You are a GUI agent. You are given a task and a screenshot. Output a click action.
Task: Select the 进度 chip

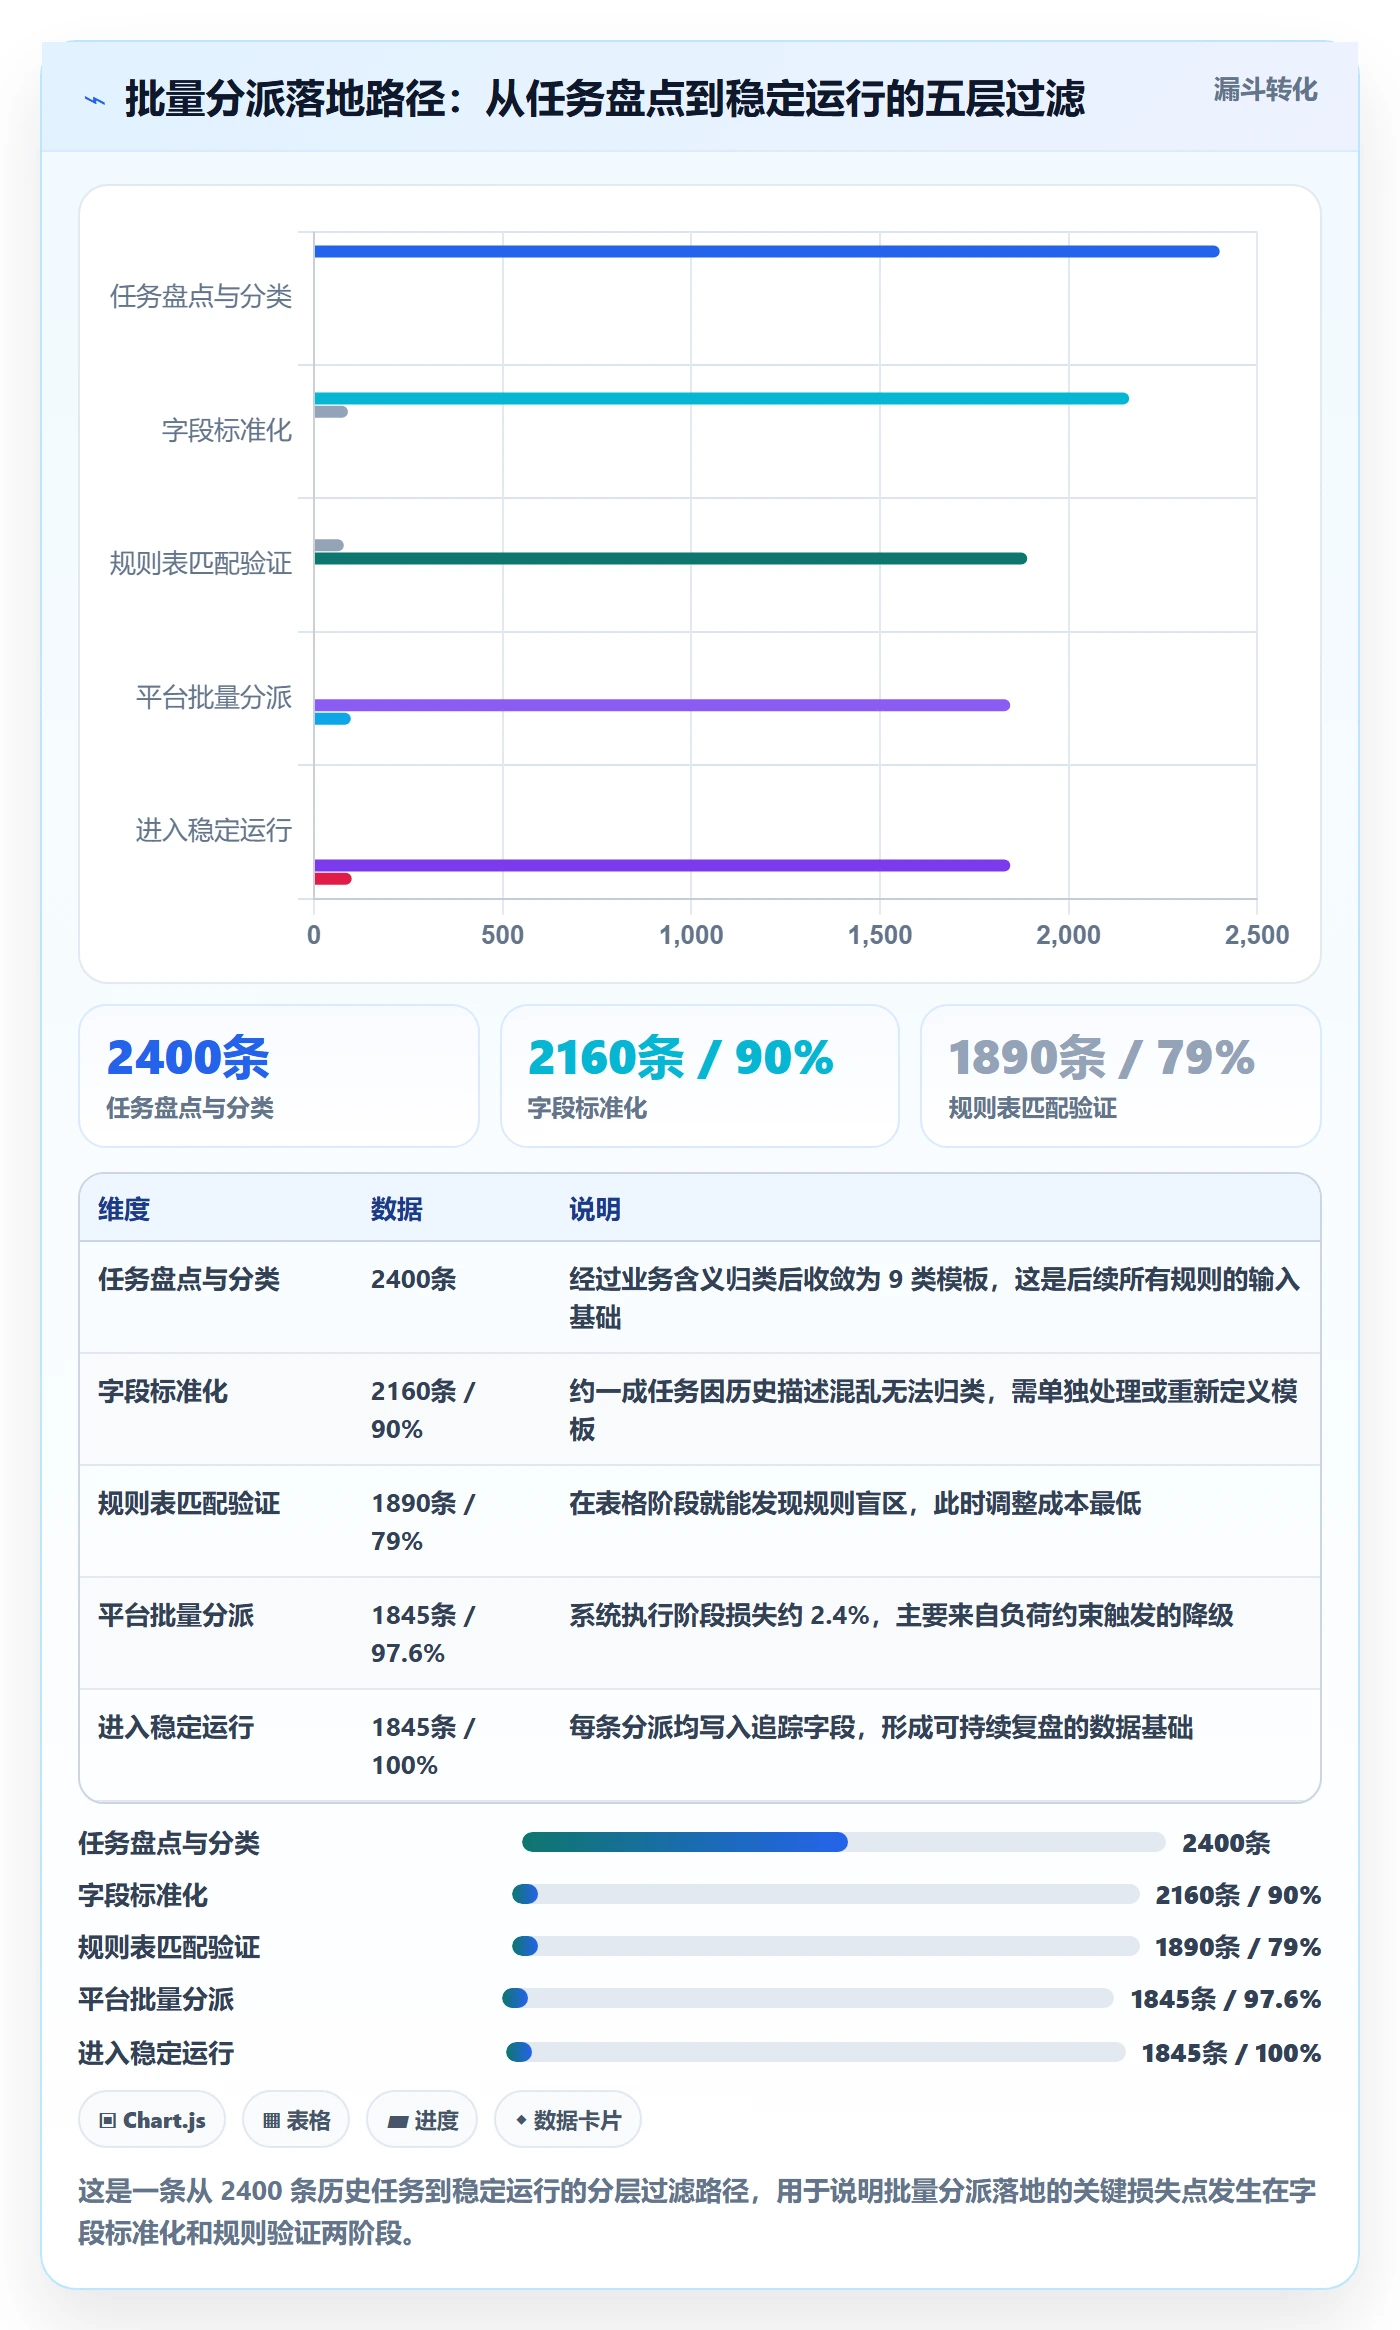click(422, 2120)
